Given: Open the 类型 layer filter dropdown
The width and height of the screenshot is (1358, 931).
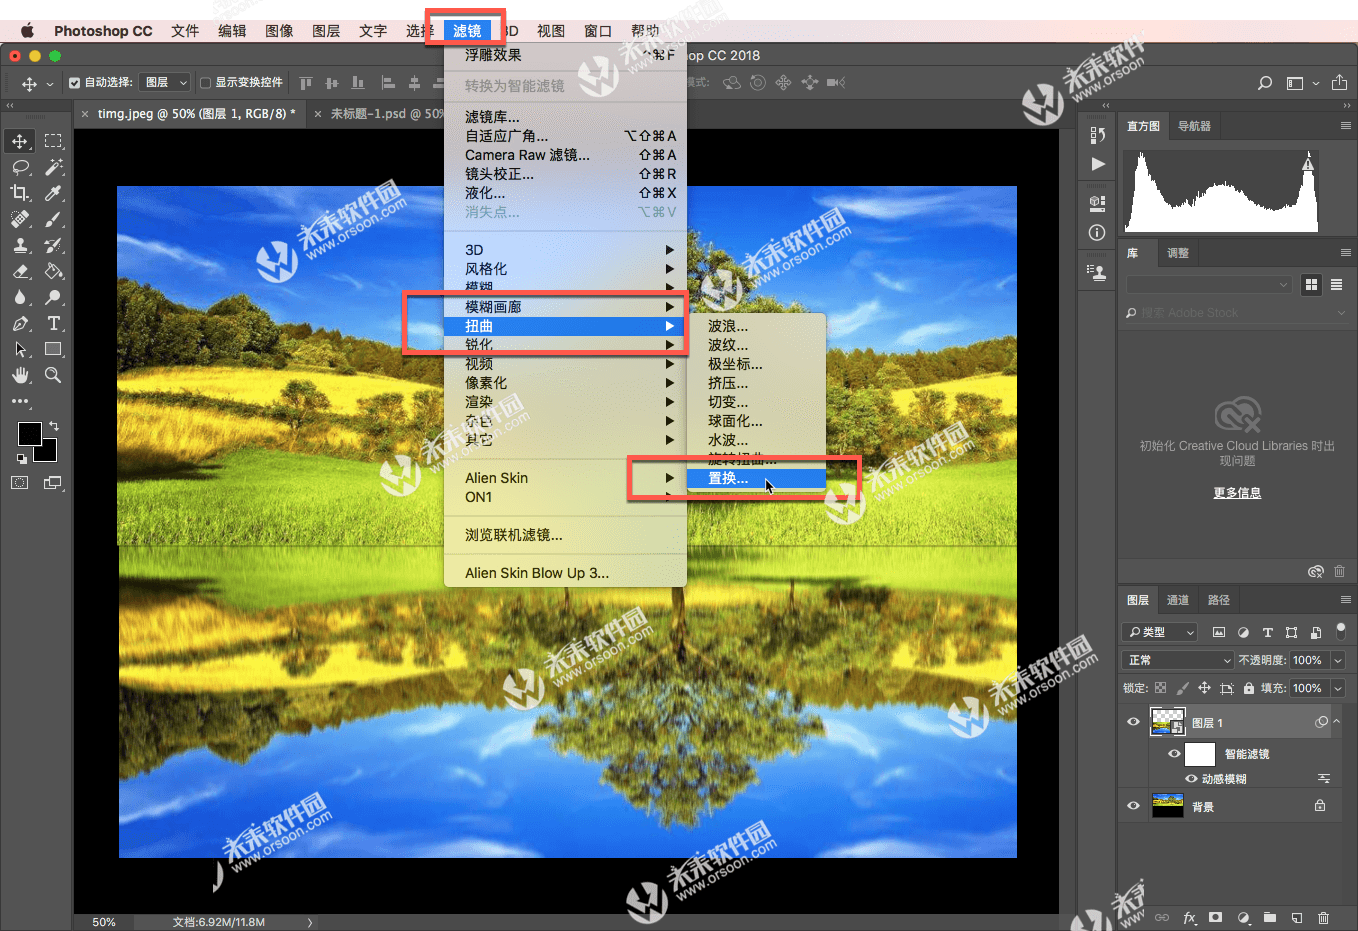Looking at the screenshot, I should (1160, 632).
